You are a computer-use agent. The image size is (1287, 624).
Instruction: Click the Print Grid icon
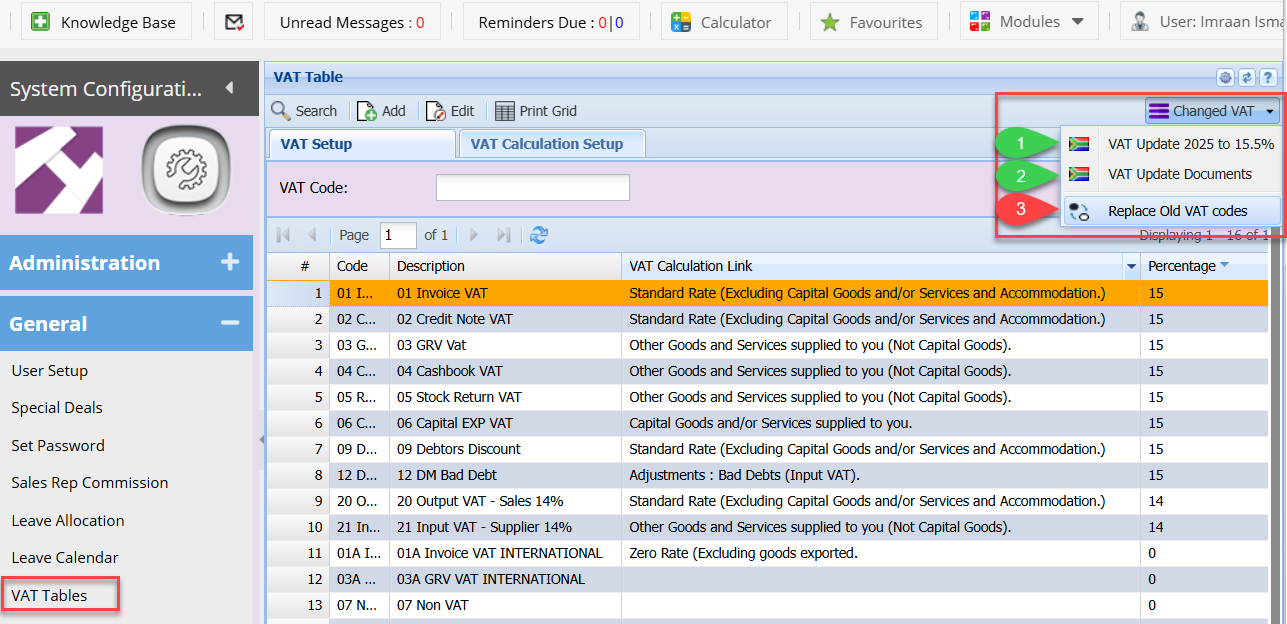[505, 111]
